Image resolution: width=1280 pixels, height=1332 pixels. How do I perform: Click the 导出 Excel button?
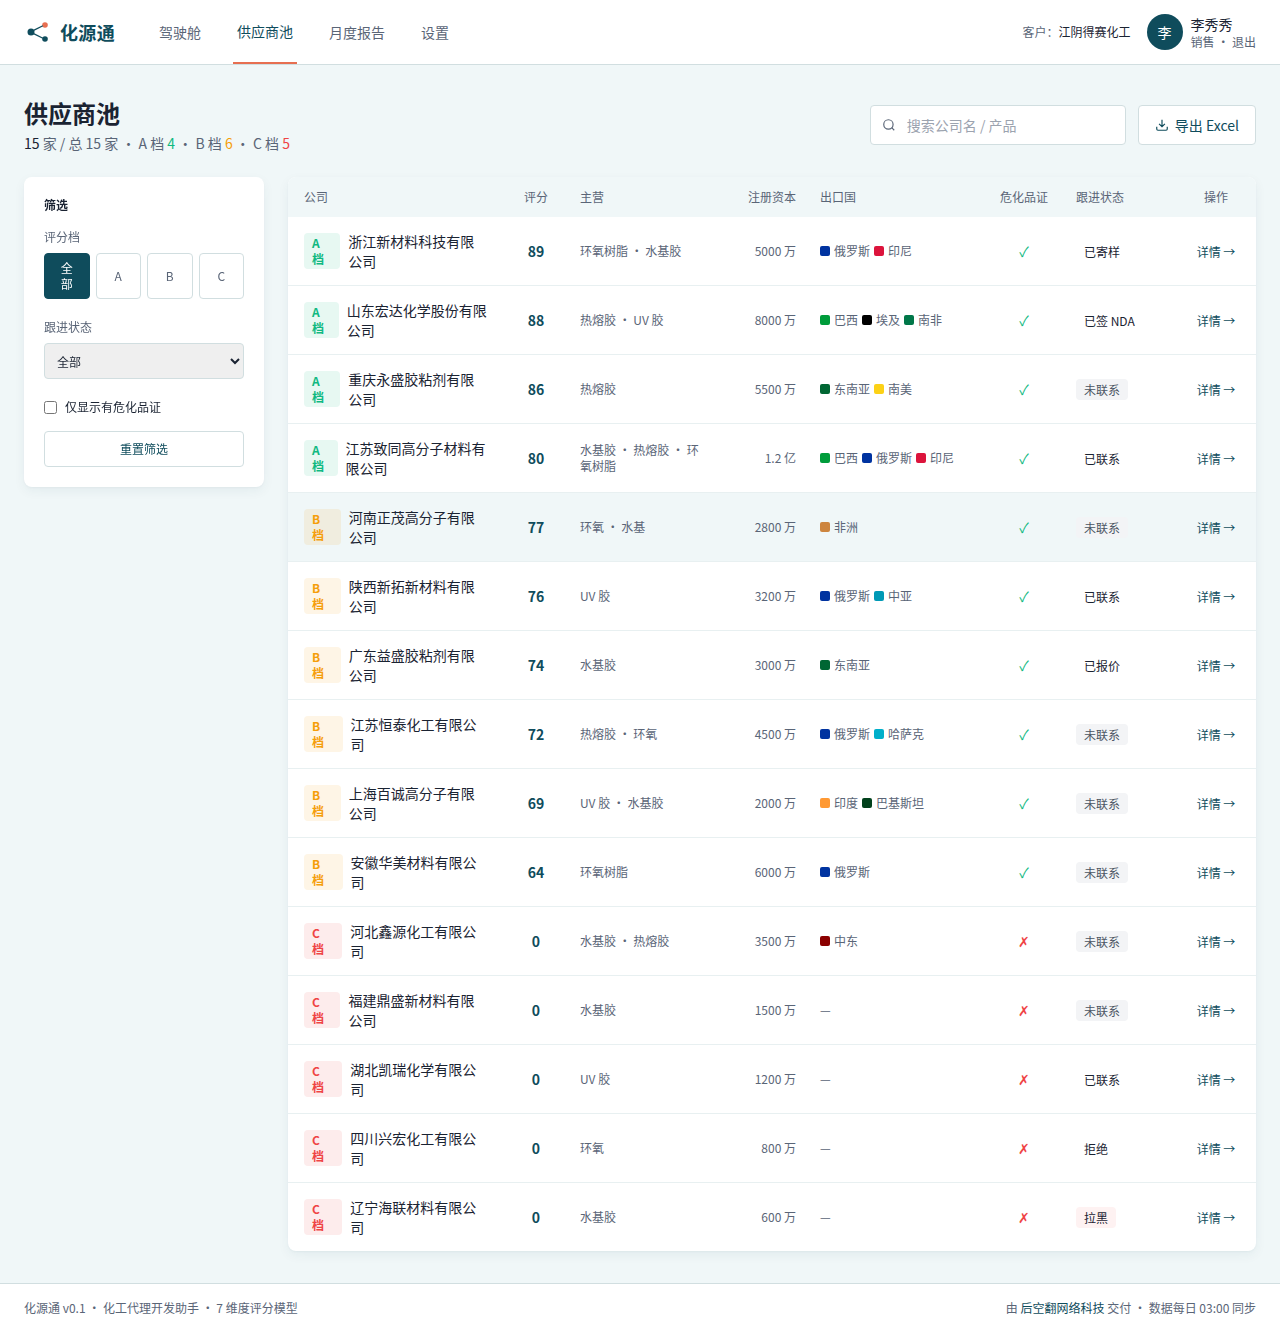(x=1197, y=125)
